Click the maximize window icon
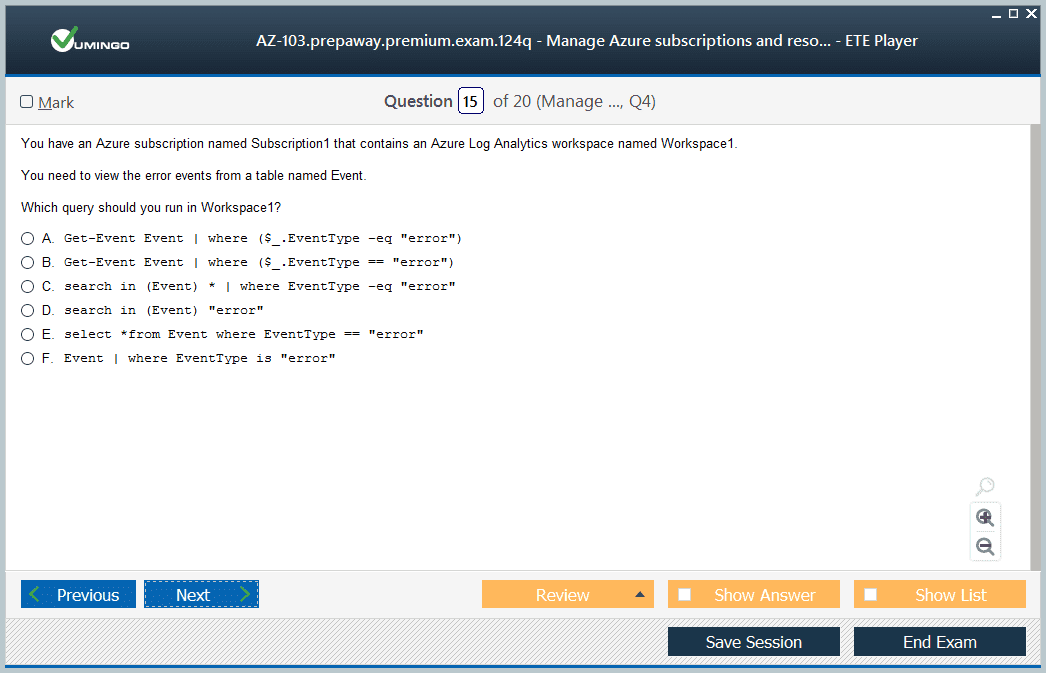 pyautogui.click(x=1013, y=13)
